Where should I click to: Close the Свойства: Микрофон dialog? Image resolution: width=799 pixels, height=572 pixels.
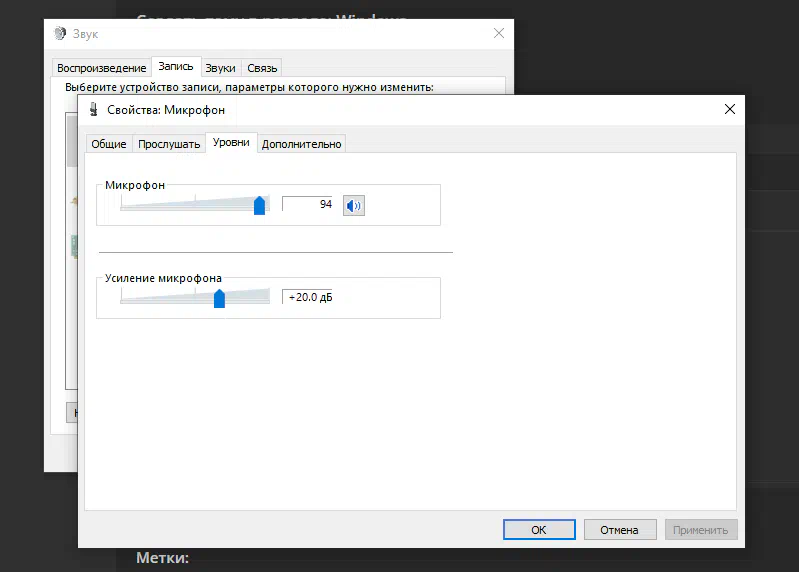click(x=730, y=109)
